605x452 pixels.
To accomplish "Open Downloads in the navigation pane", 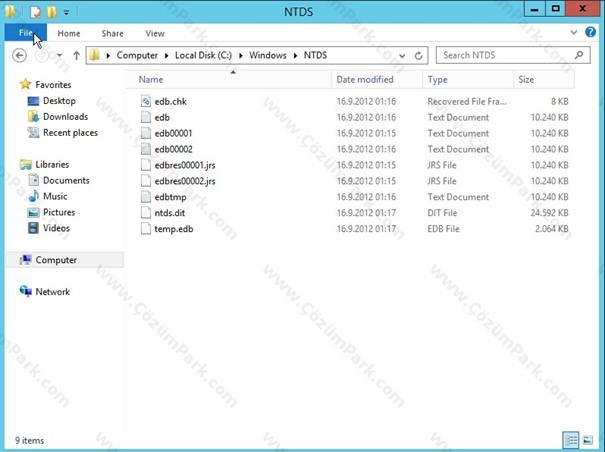I will (65, 117).
